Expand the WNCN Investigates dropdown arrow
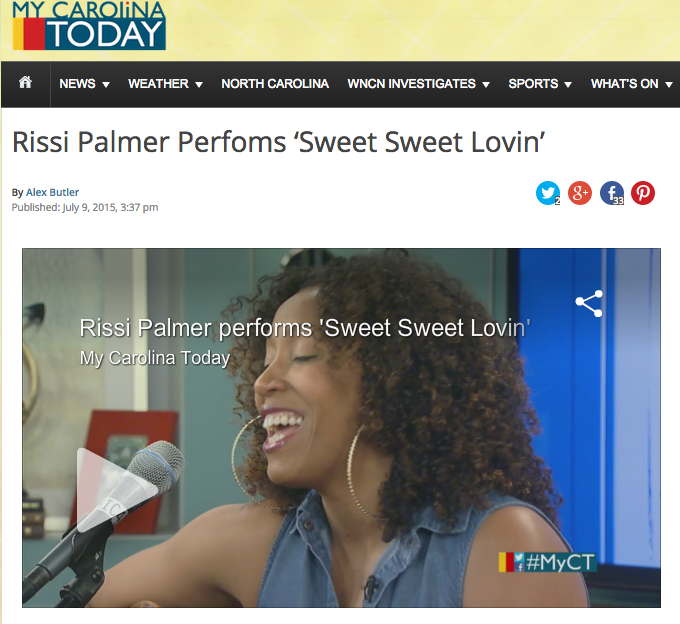Image resolution: width=680 pixels, height=624 pixels. 486,85
